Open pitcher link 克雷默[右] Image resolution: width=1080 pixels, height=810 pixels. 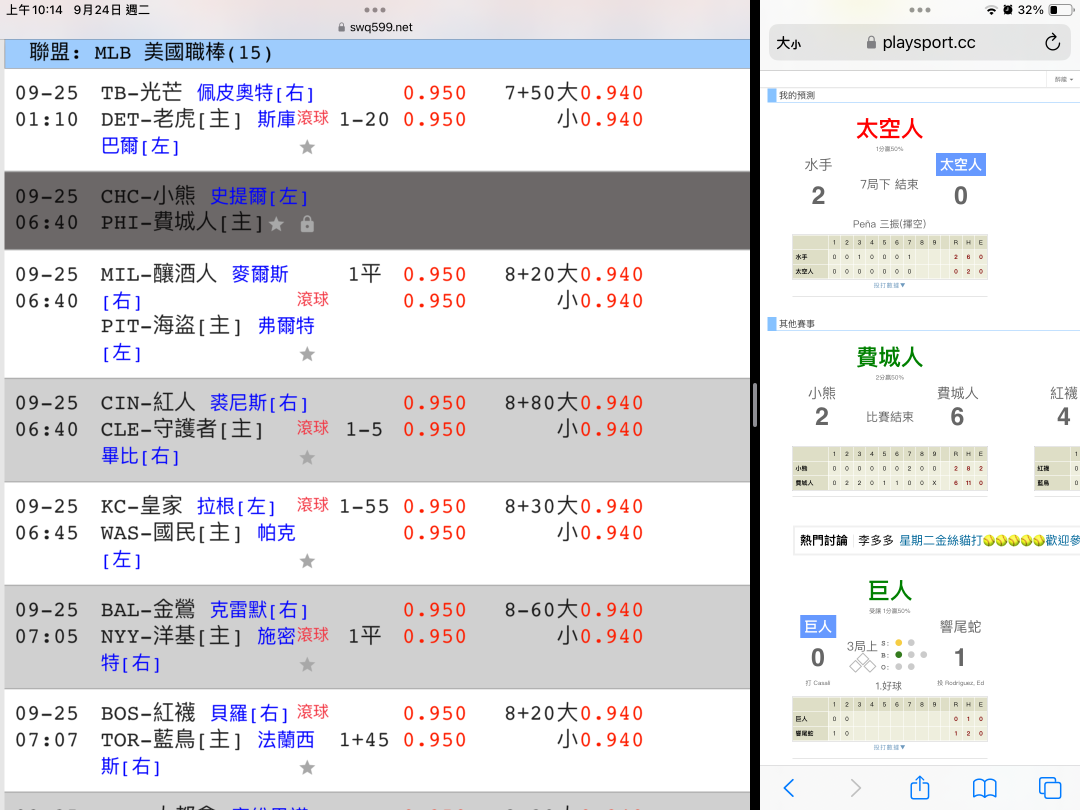pyautogui.click(x=259, y=610)
